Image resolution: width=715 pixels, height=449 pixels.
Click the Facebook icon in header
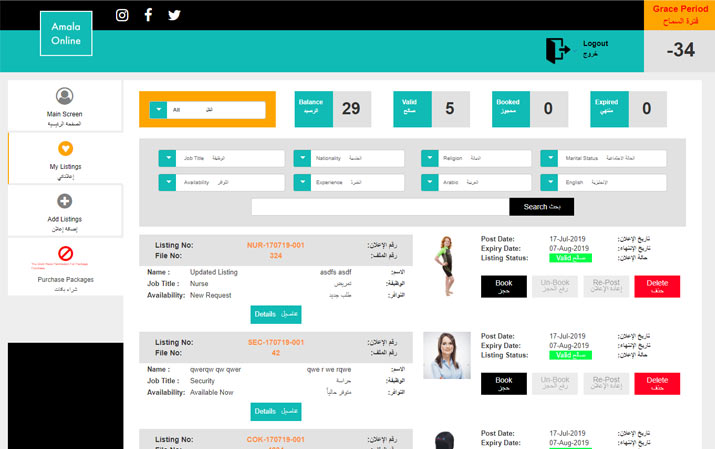tap(148, 15)
